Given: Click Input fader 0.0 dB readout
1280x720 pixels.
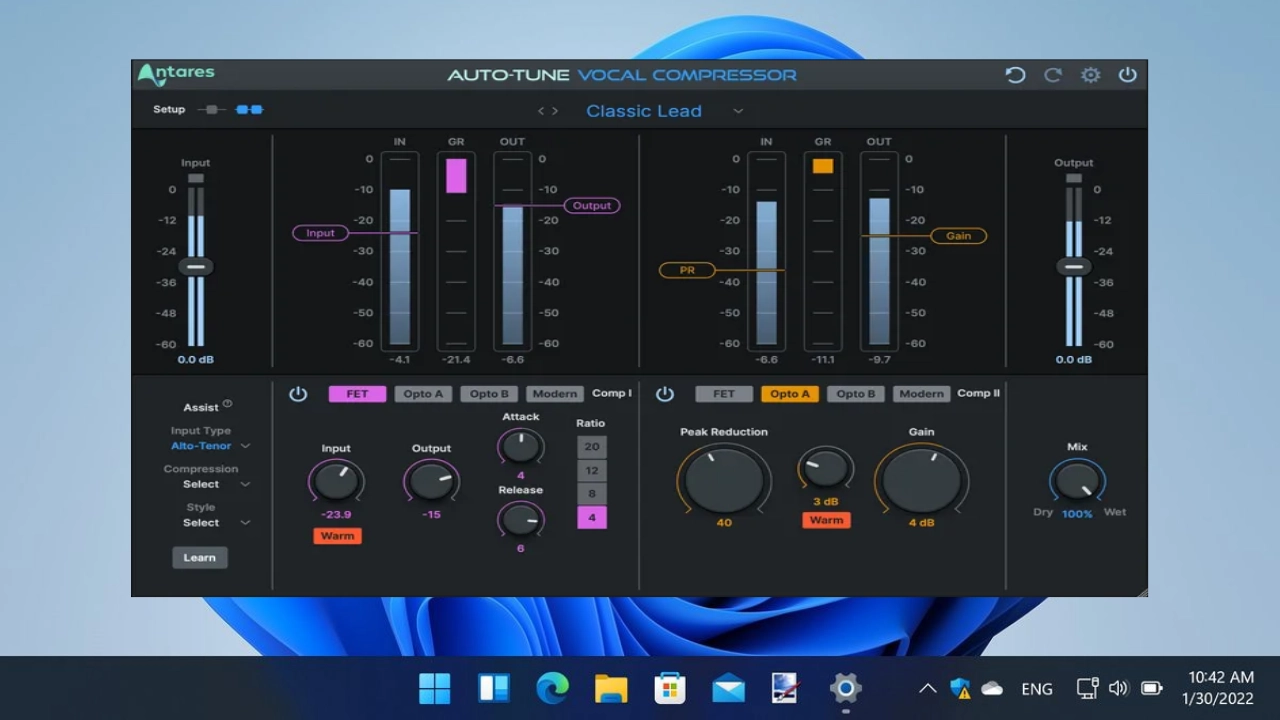Looking at the screenshot, I should click(x=196, y=359).
